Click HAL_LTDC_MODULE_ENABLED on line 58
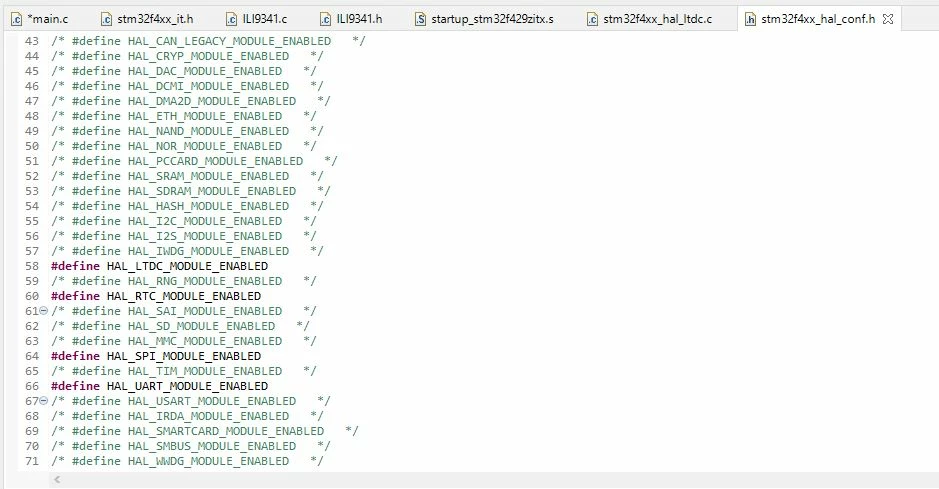The image size is (939, 489). pyautogui.click(x=187, y=266)
